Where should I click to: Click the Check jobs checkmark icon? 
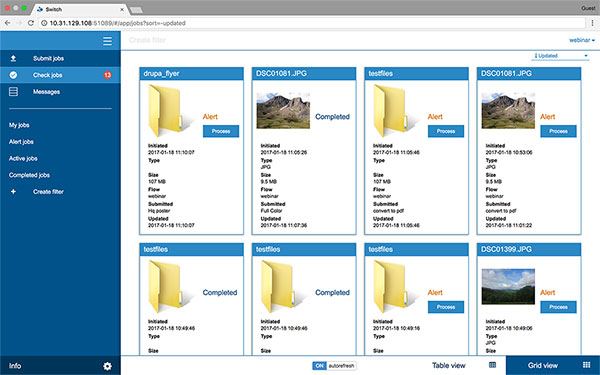13,75
